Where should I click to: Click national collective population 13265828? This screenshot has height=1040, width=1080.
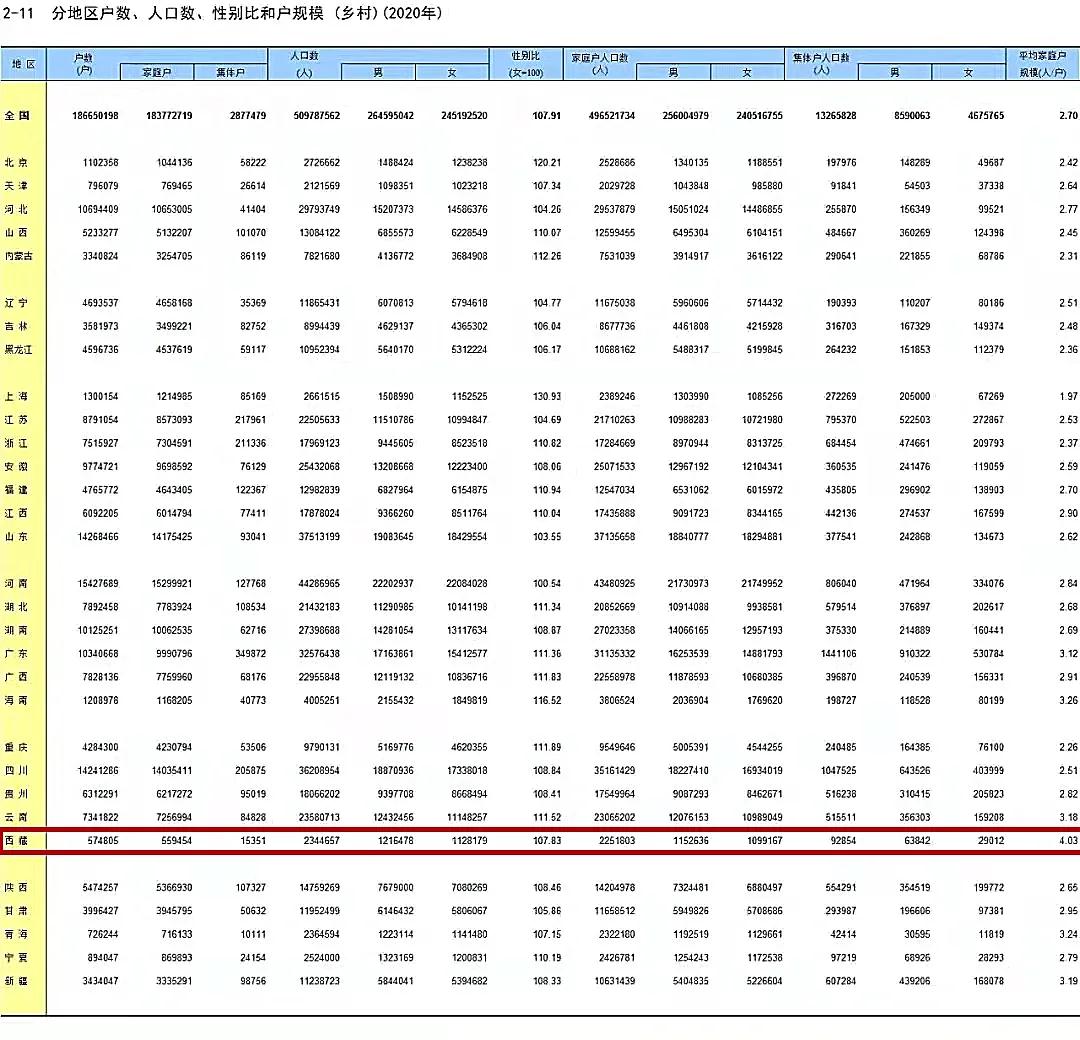[x=835, y=116]
